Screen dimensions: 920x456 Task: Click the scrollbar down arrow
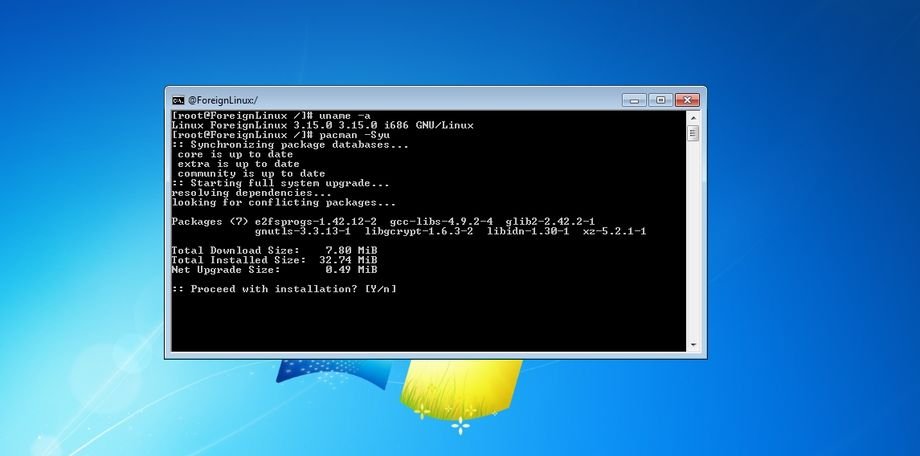[692, 344]
